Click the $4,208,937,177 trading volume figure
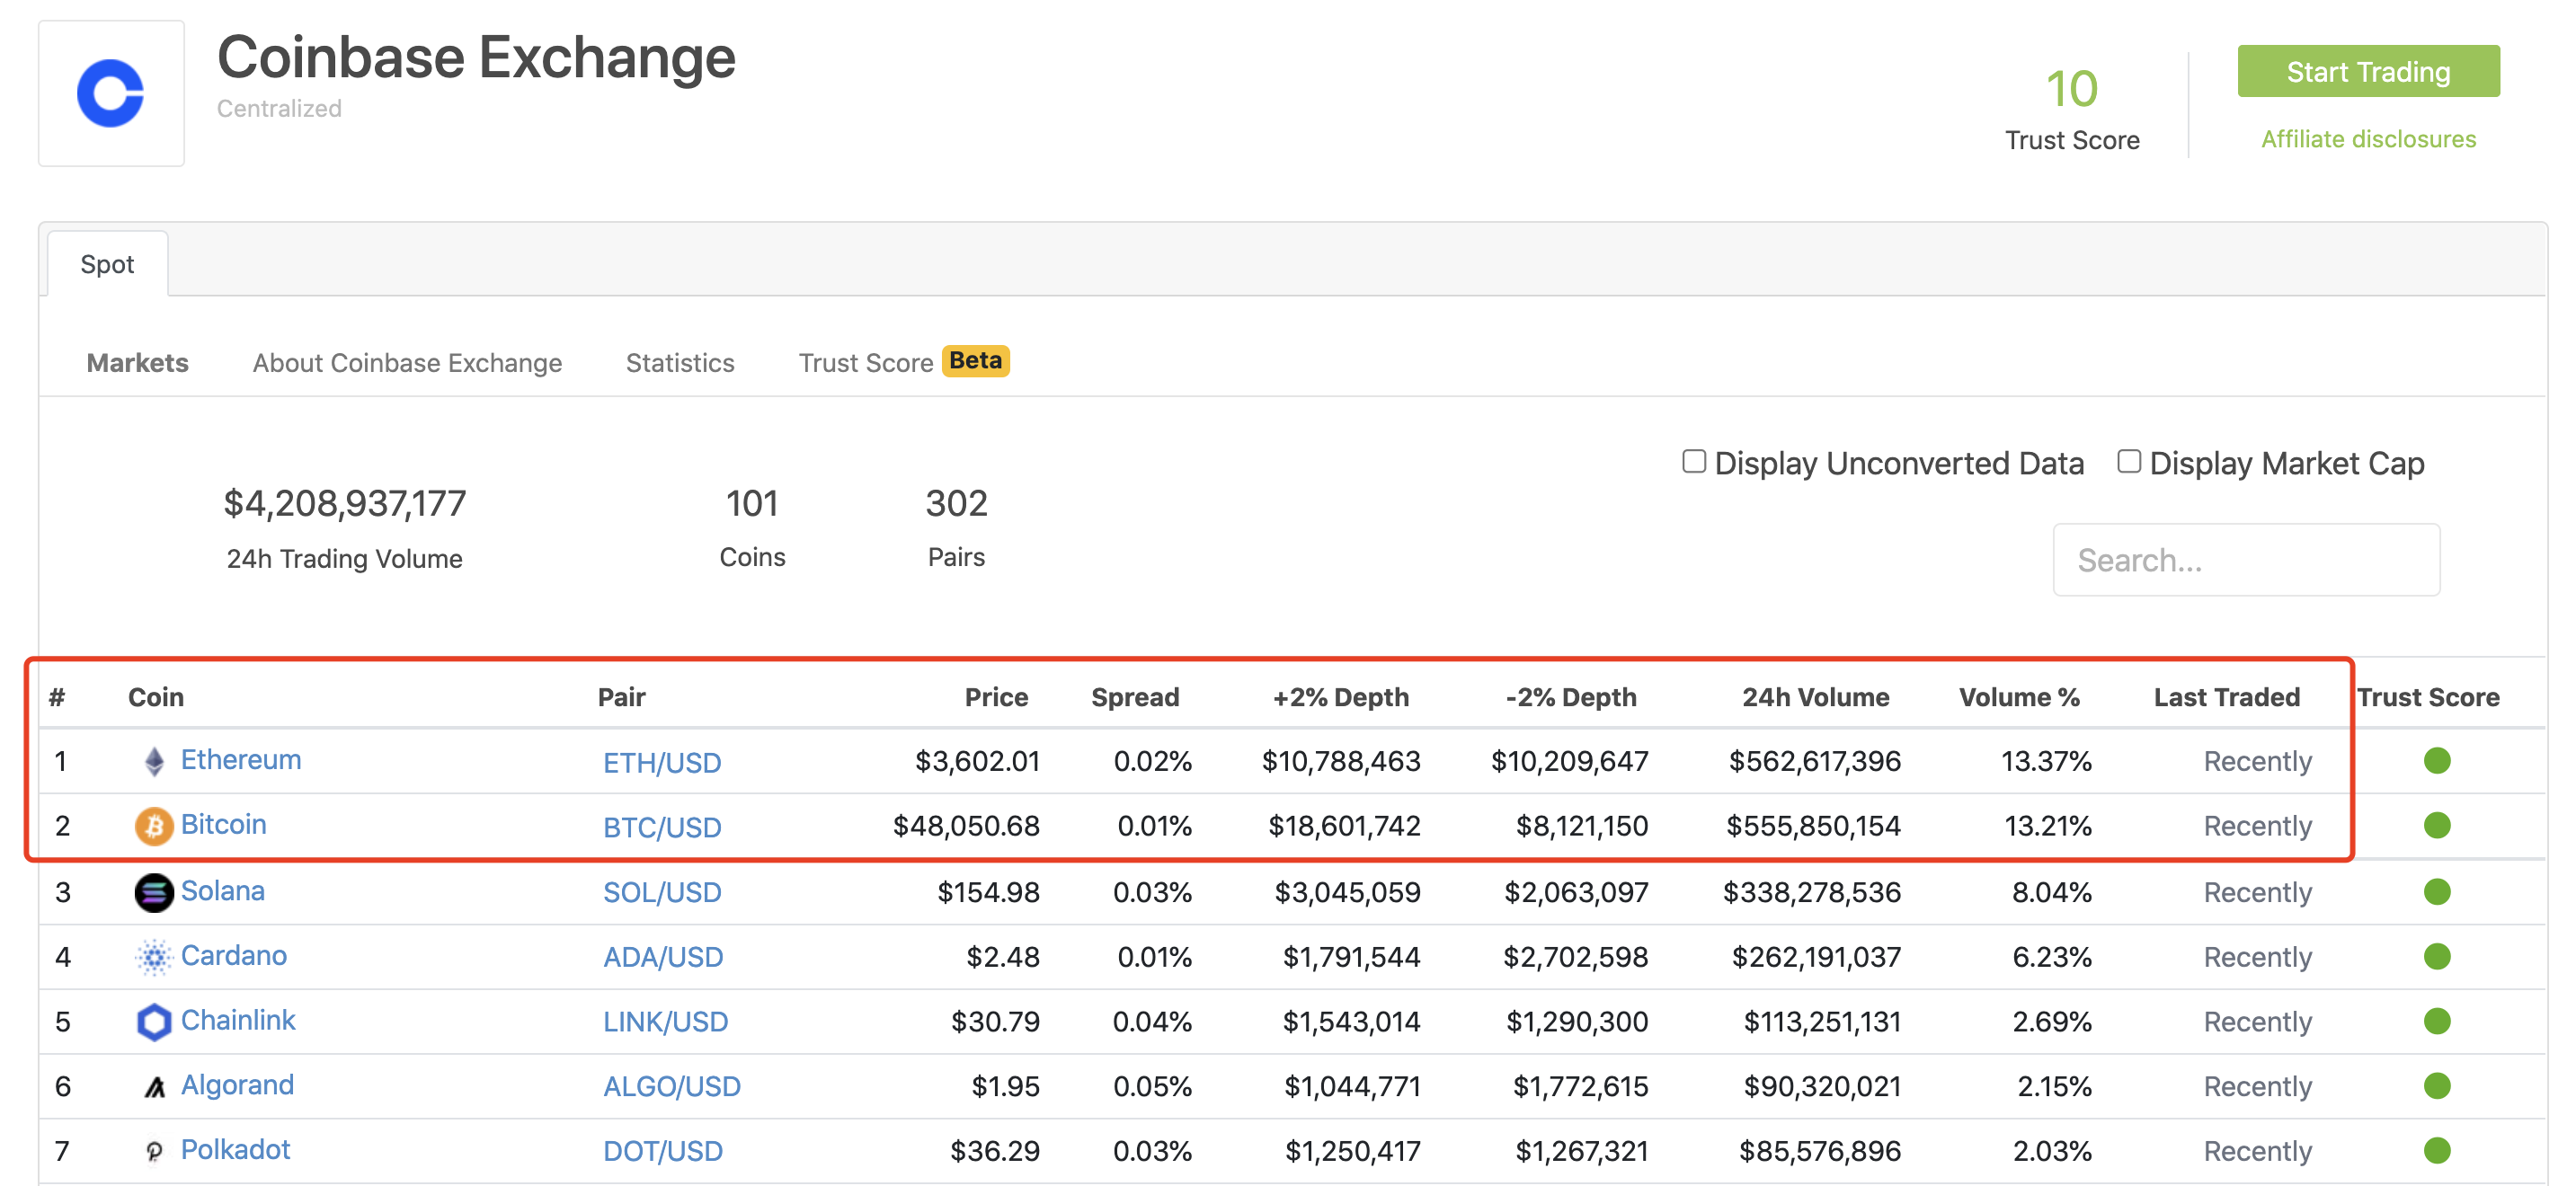The width and height of the screenshot is (2576, 1186). tap(345, 503)
